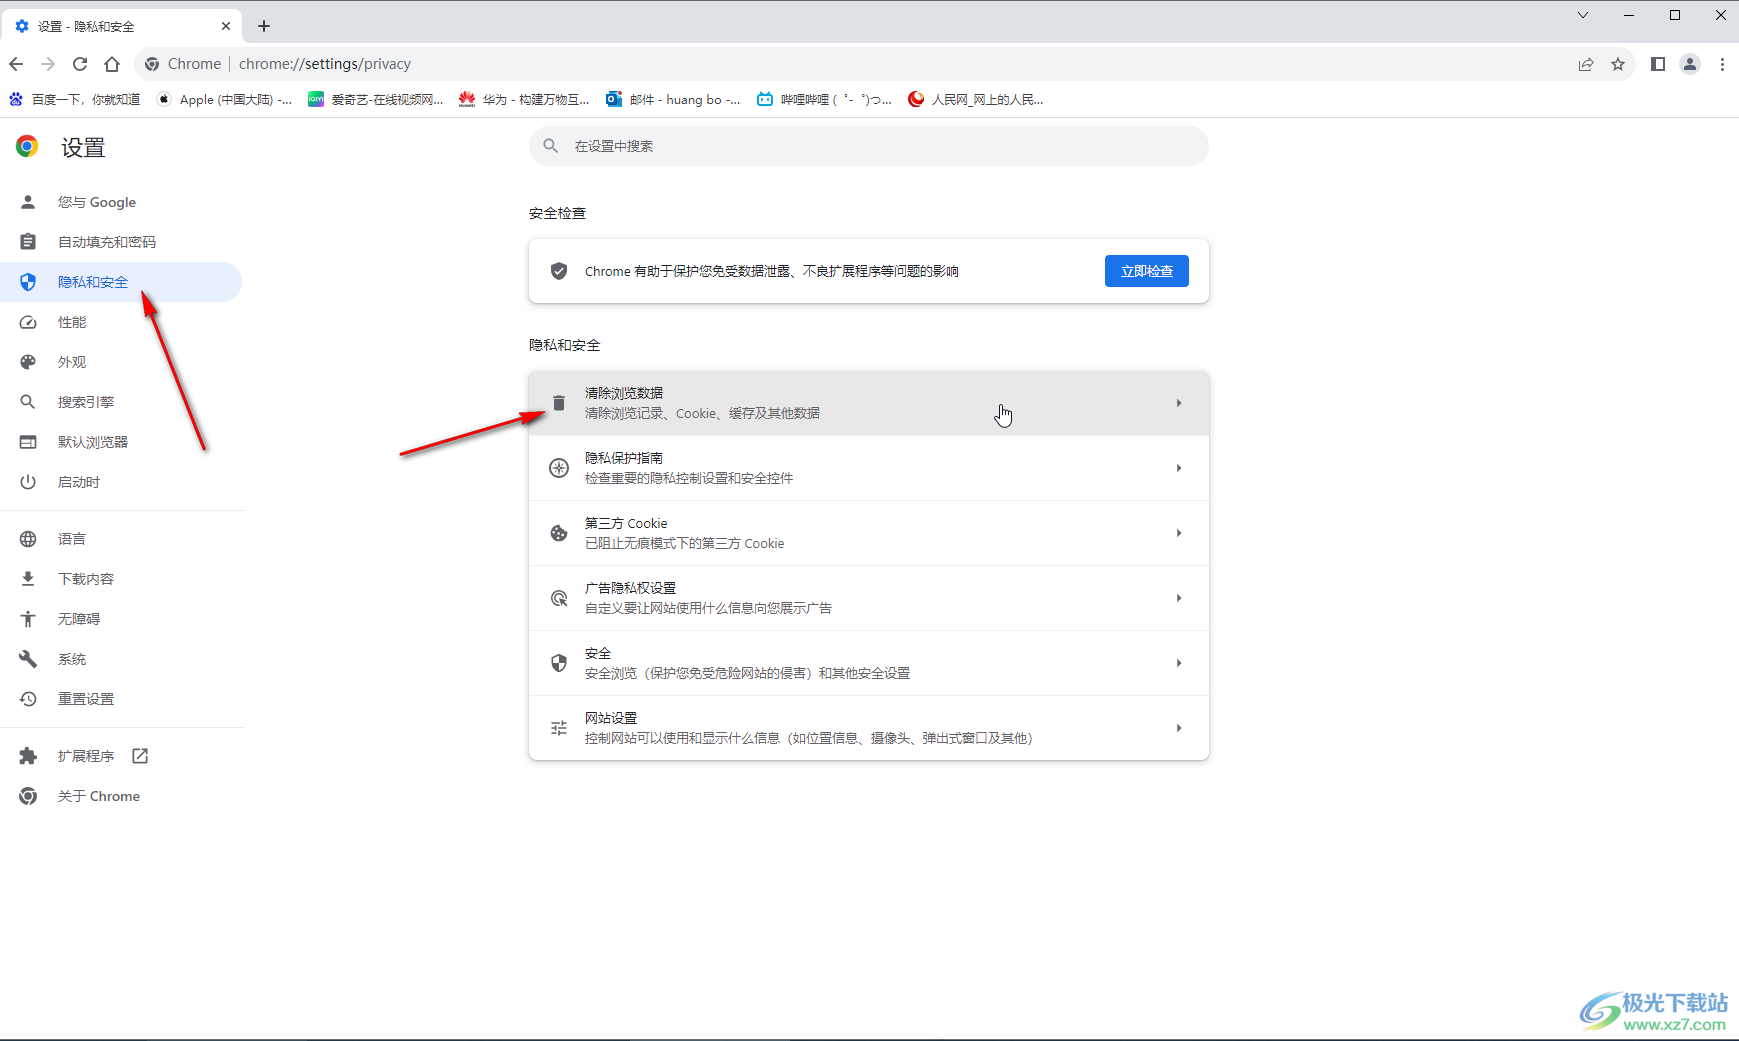
Task: Open 关于 Chrome in sidebar
Action: click(121, 796)
